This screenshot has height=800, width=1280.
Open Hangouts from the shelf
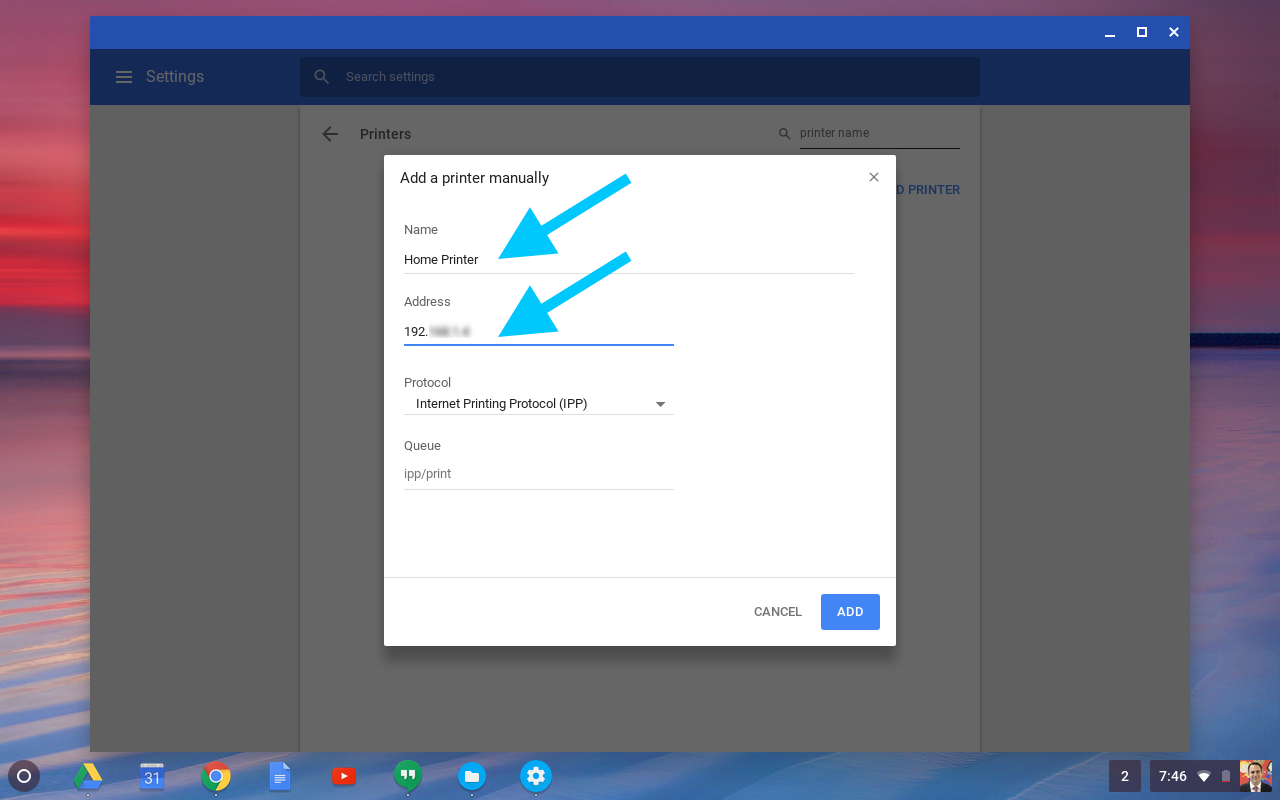coord(407,776)
